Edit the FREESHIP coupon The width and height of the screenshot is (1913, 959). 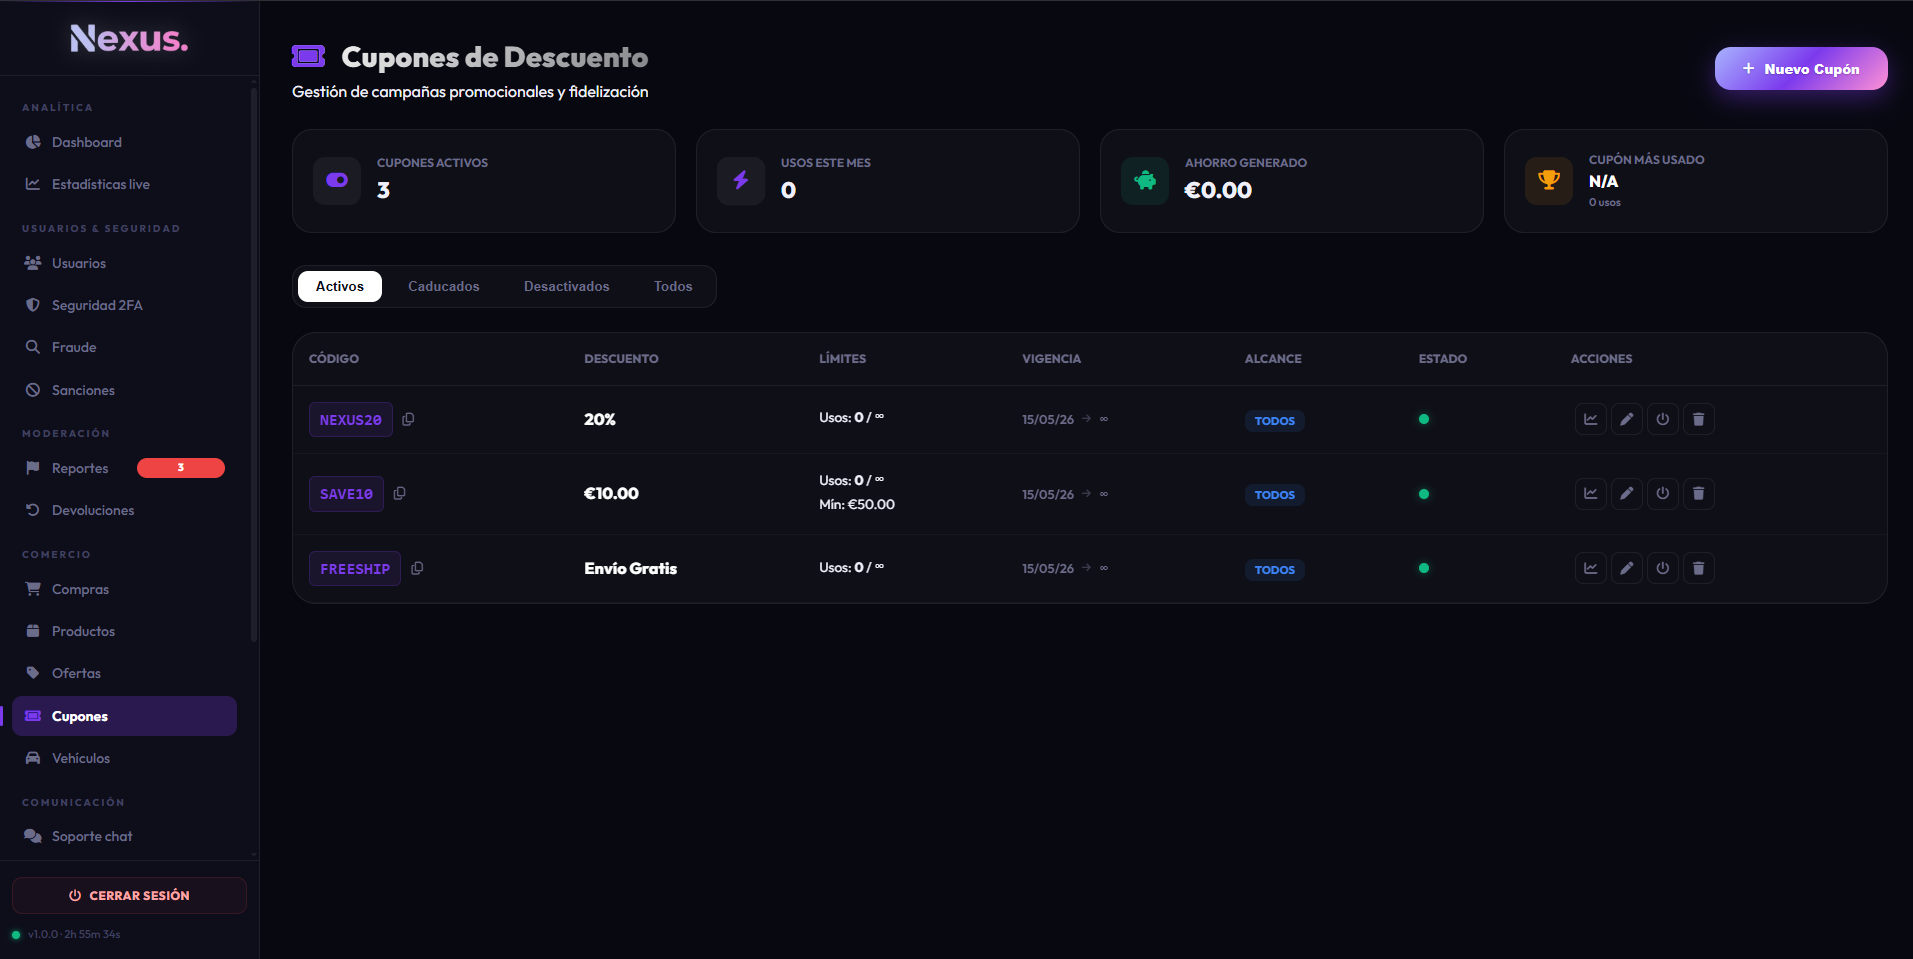(1626, 568)
